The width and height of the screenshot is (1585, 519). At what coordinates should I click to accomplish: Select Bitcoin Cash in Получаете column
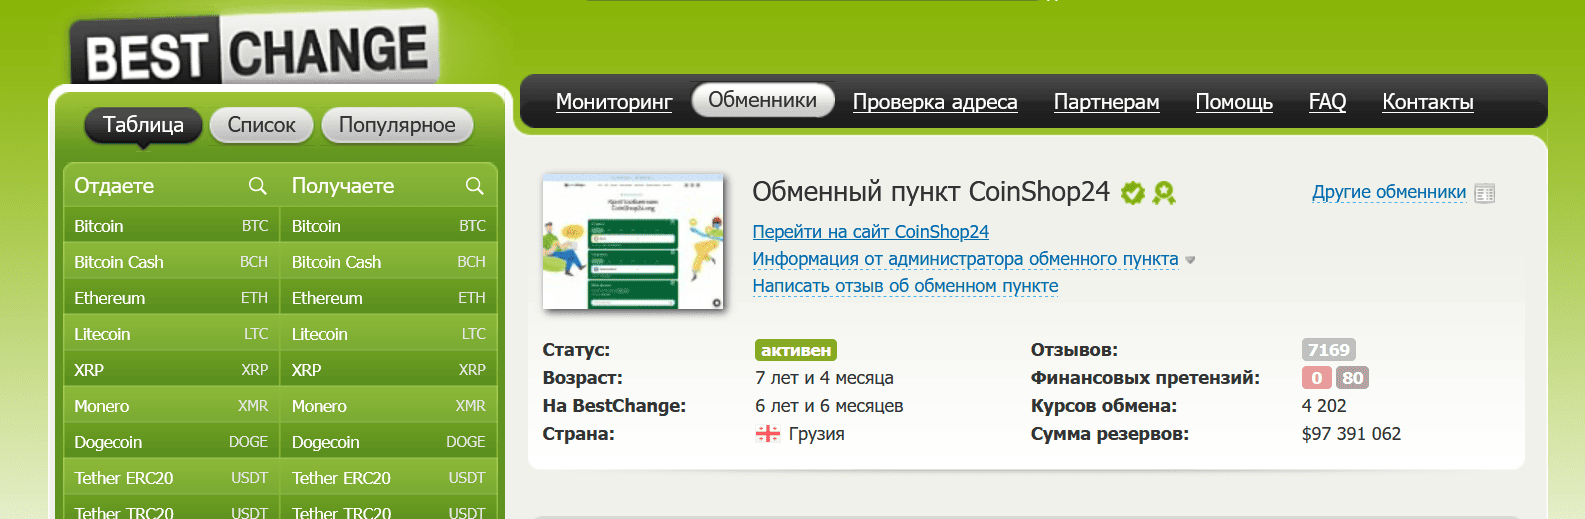[x=389, y=262]
